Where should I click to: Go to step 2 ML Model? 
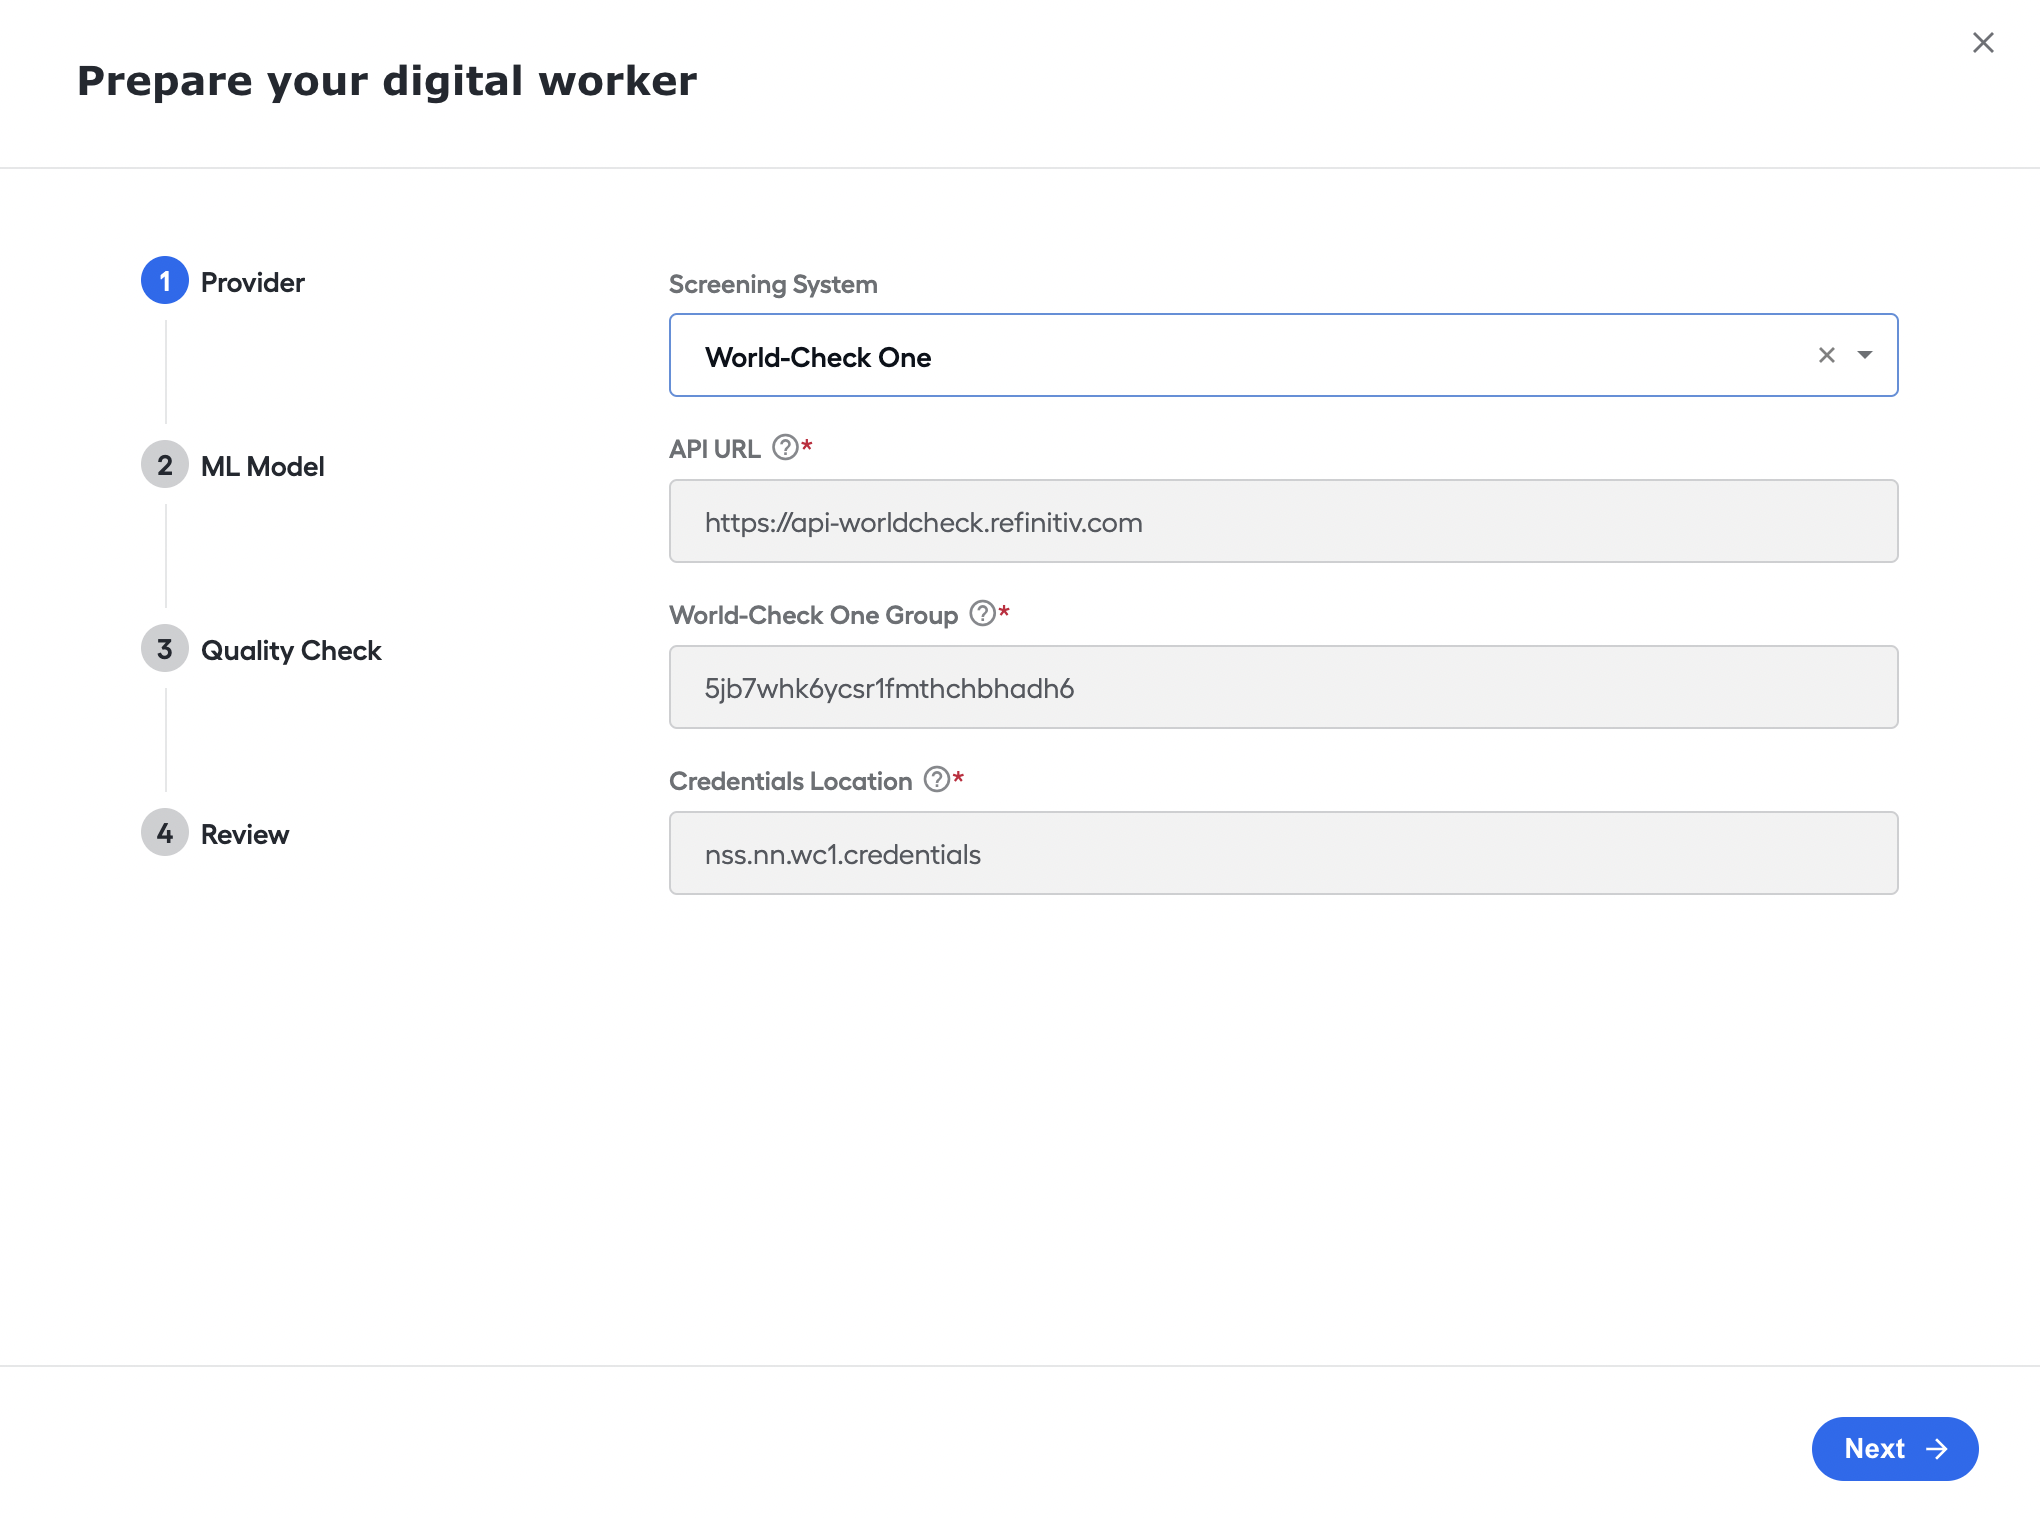point(233,465)
